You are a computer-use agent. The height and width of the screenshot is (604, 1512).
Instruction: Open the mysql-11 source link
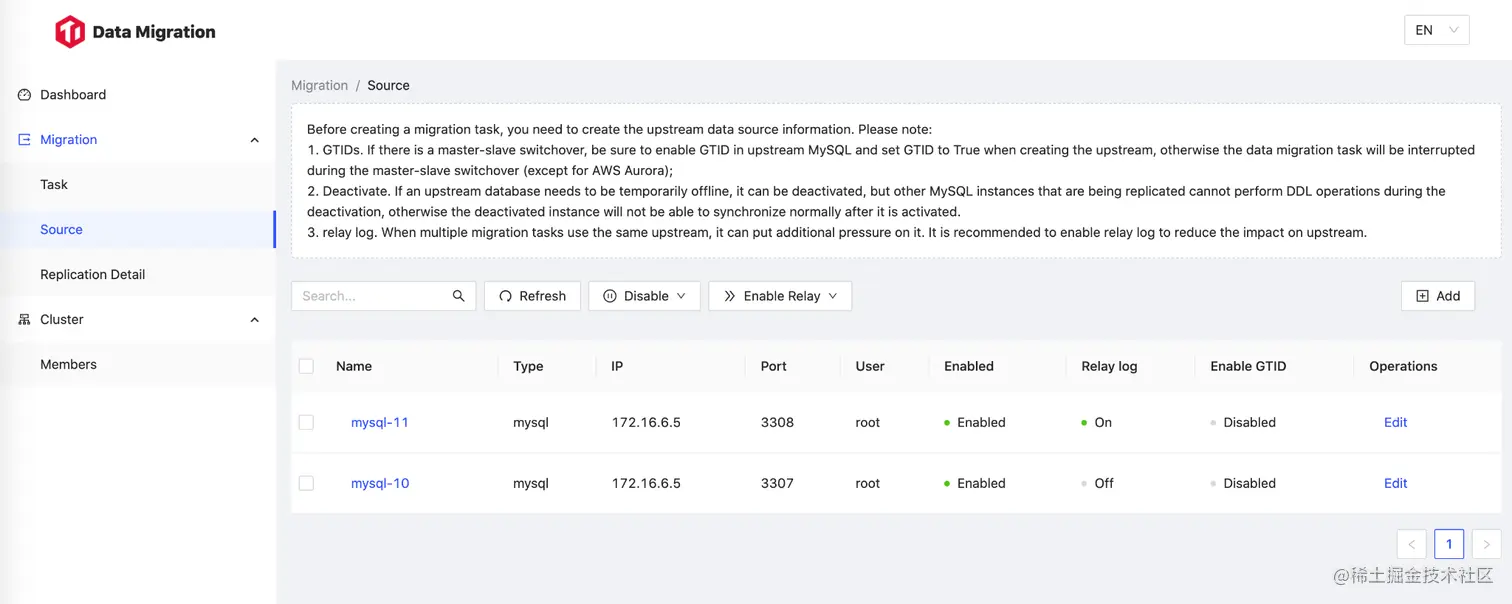pos(380,422)
